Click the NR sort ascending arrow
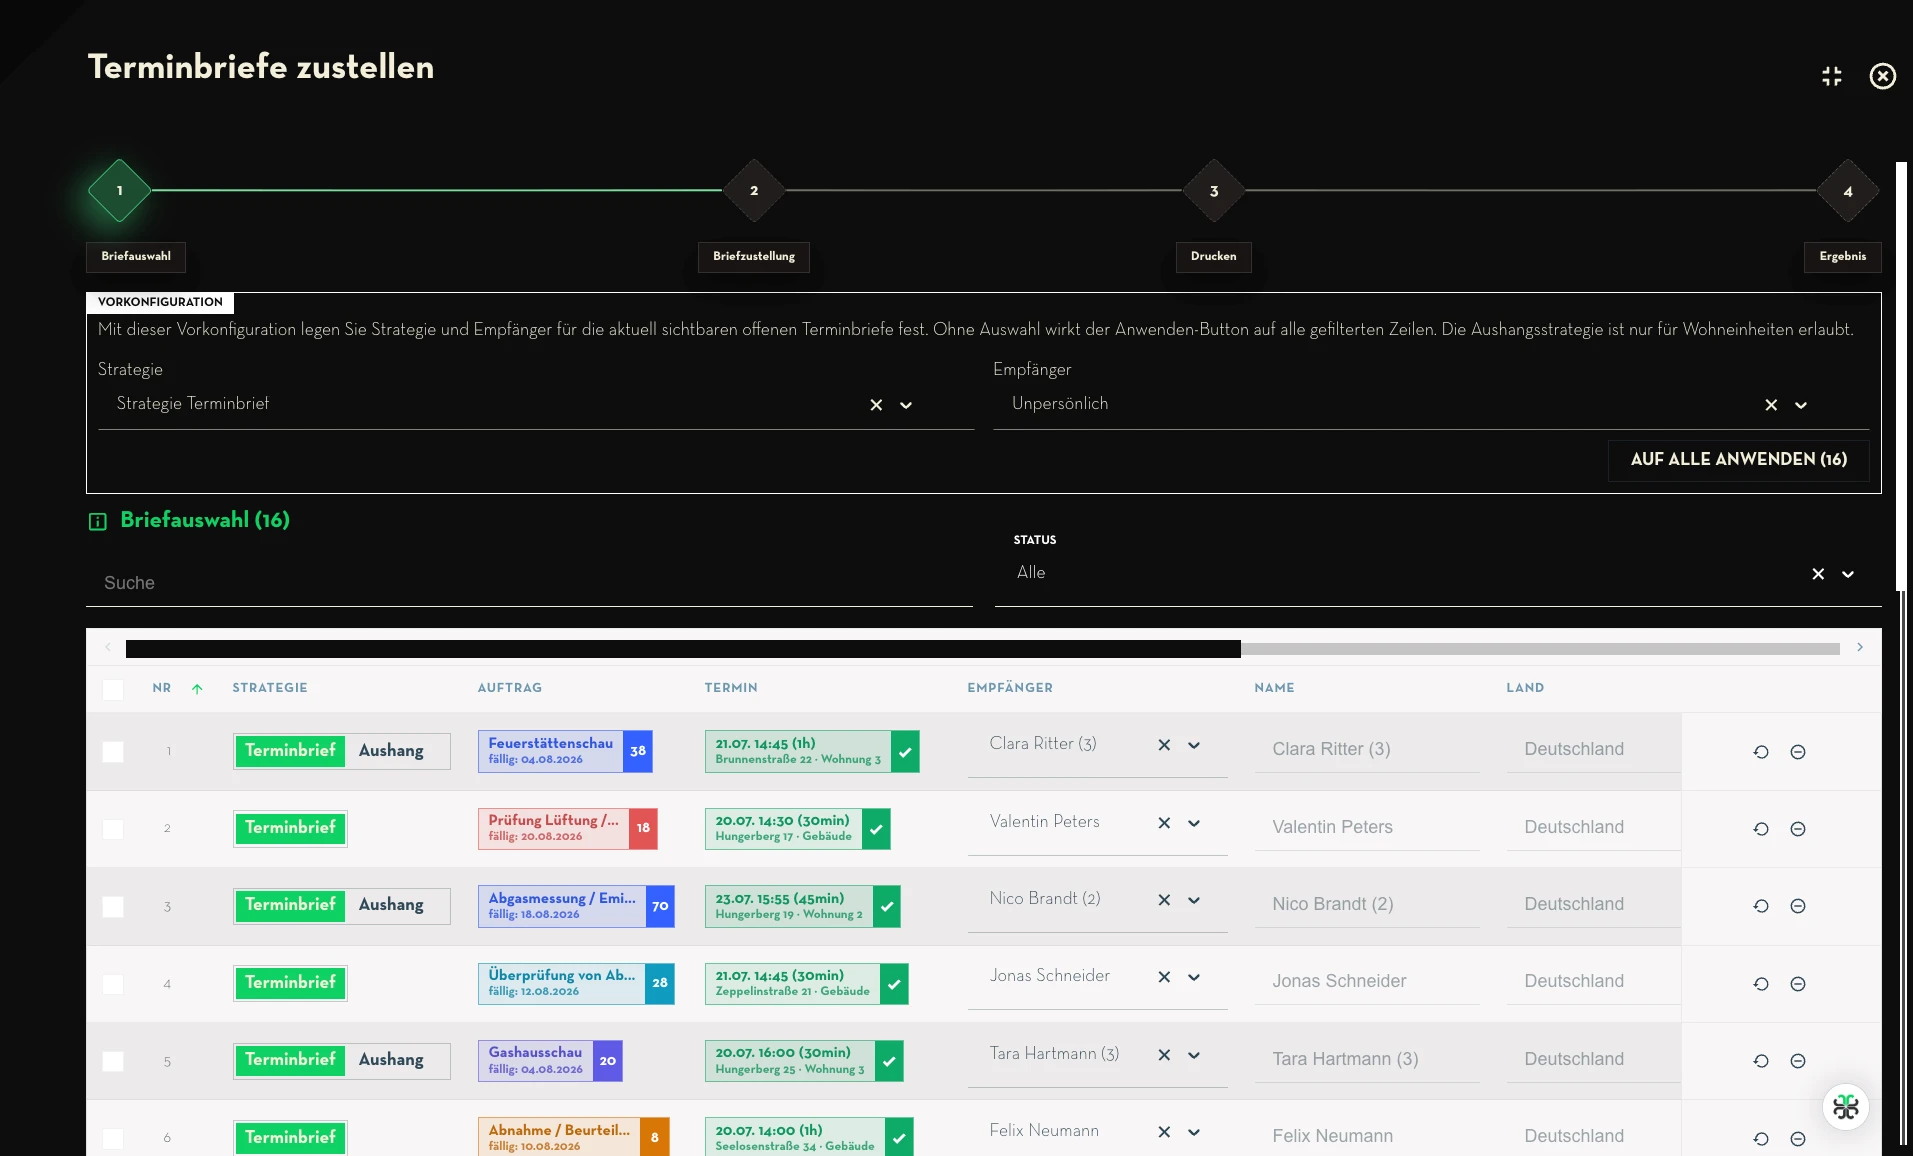This screenshot has width=1913, height=1156. 197,688
